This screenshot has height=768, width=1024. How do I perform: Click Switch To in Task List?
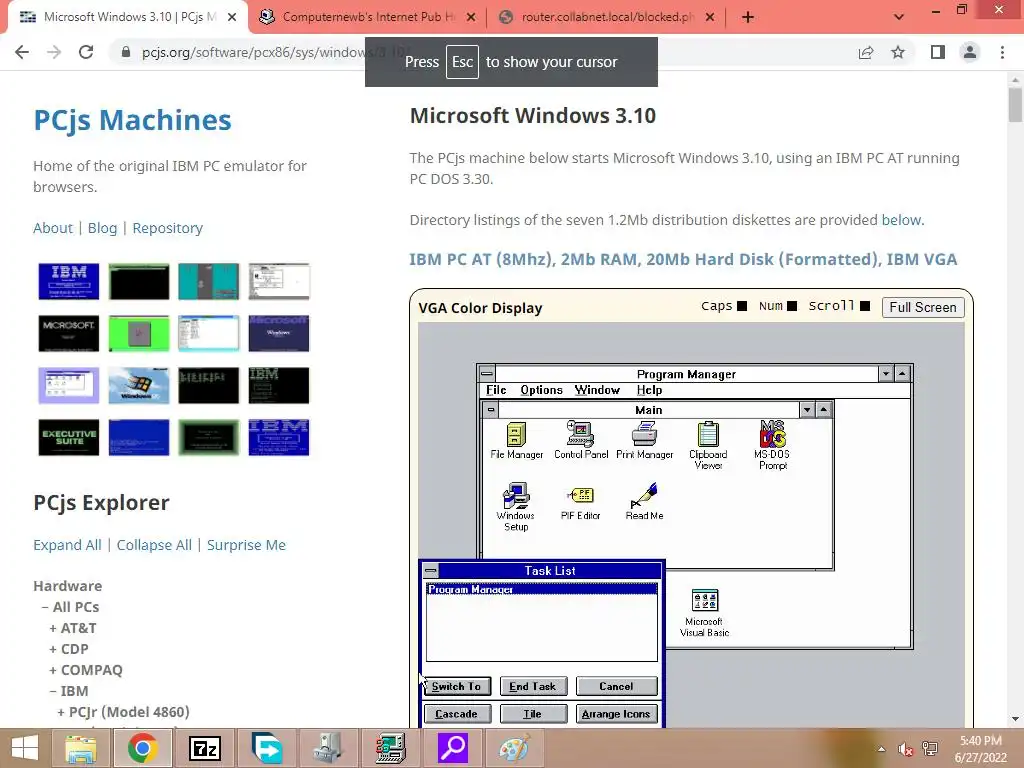456,686
